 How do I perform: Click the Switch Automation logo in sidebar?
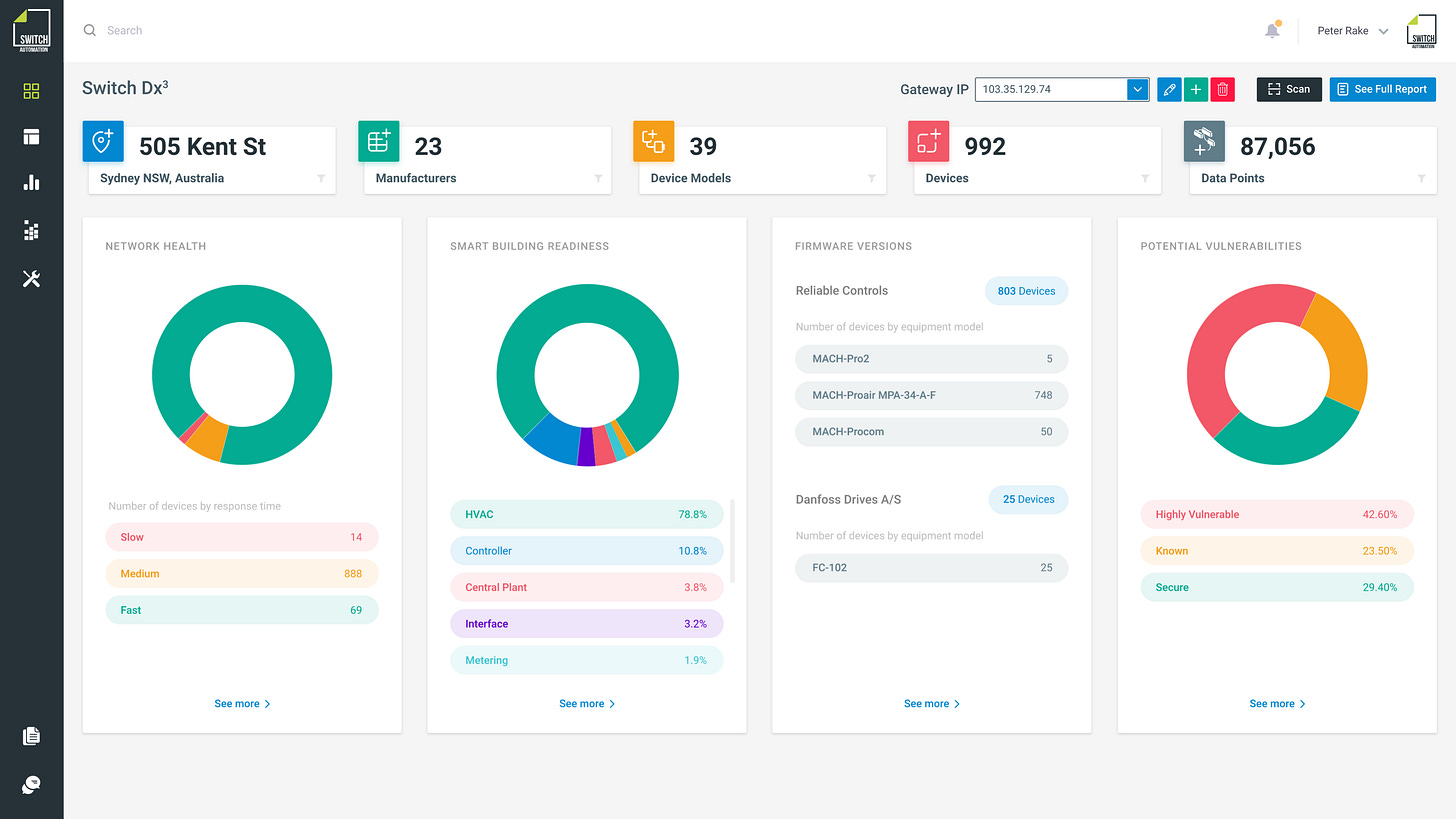31,30
